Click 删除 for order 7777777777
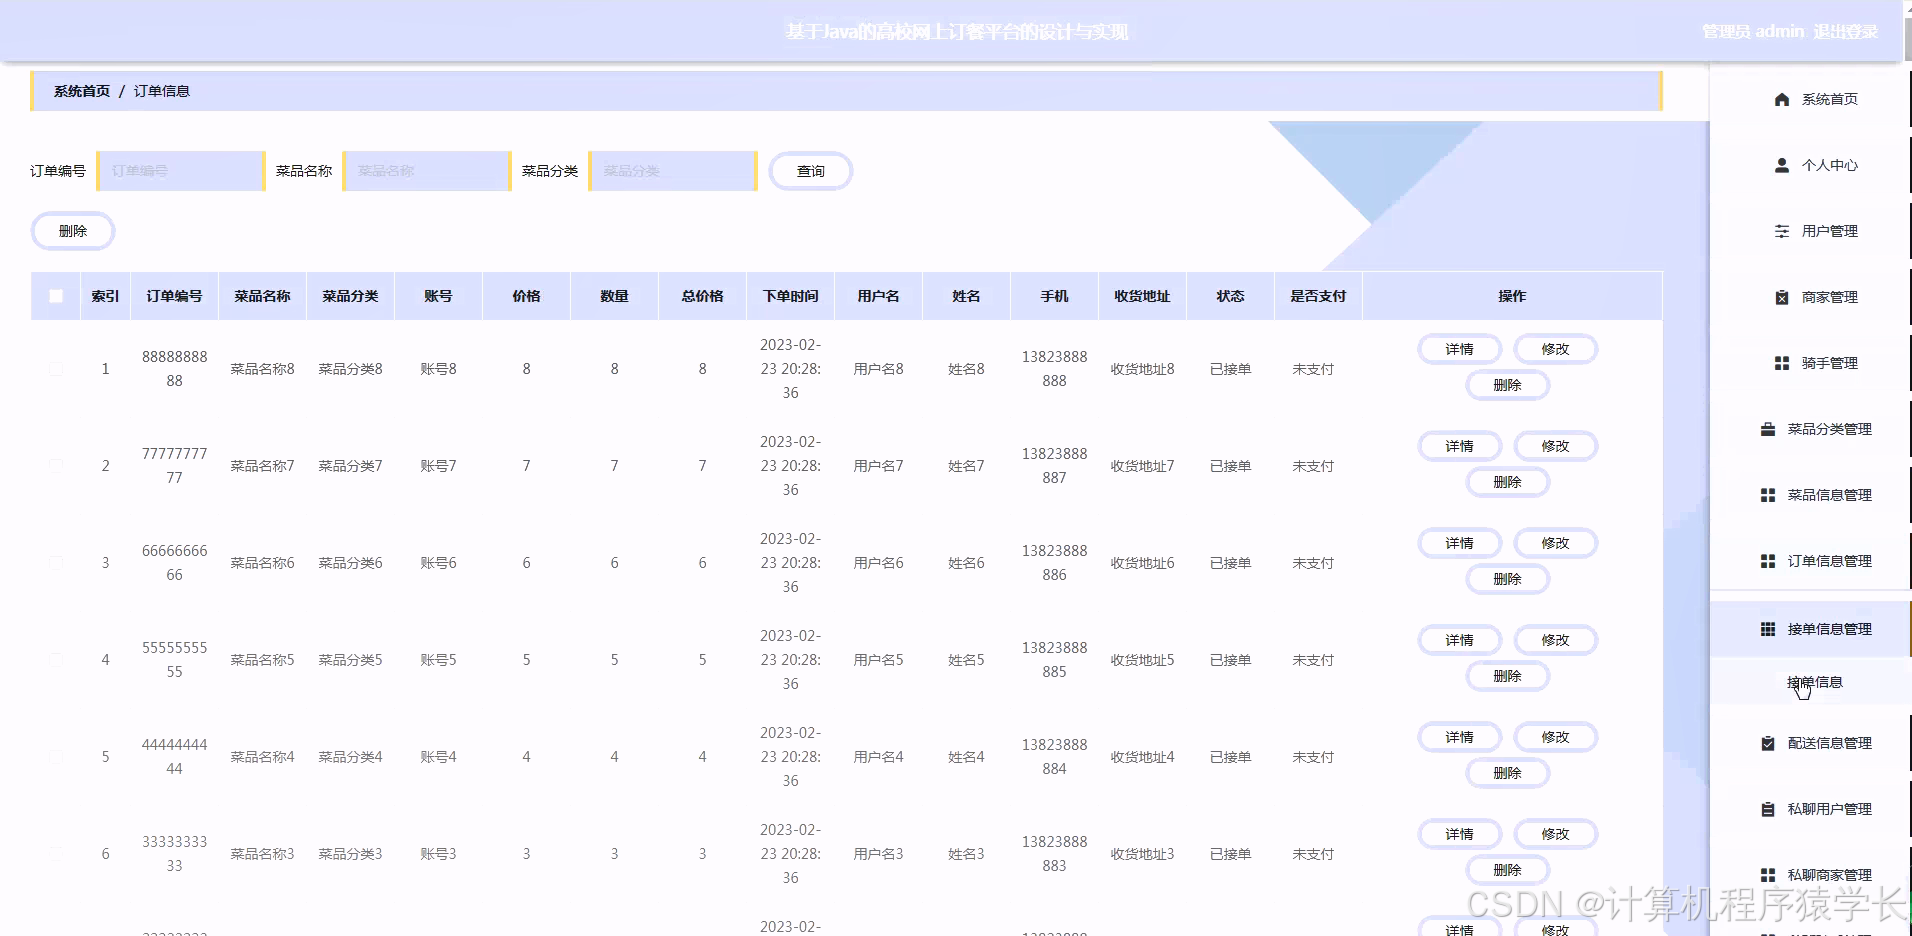Screen dimensions: 1912x936 [x=1507, y=482]
